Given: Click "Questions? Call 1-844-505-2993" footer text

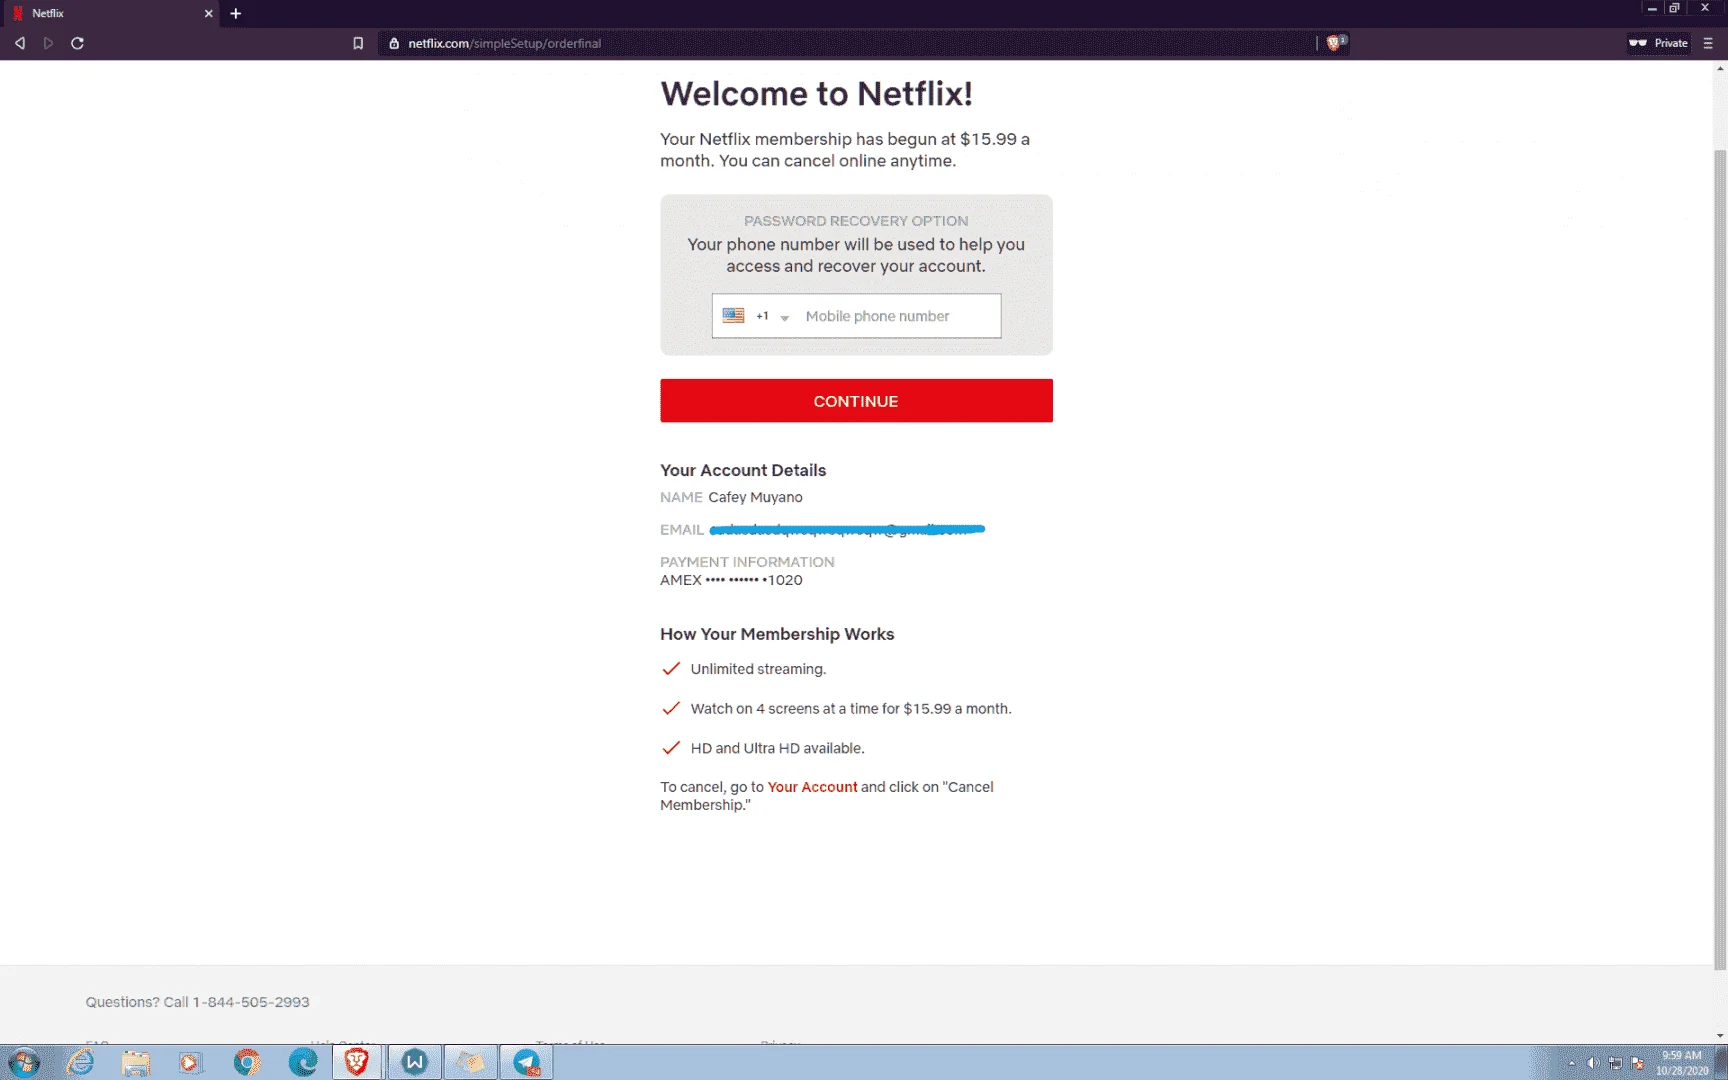Looking at the screenshot, I should [197, 1002].
